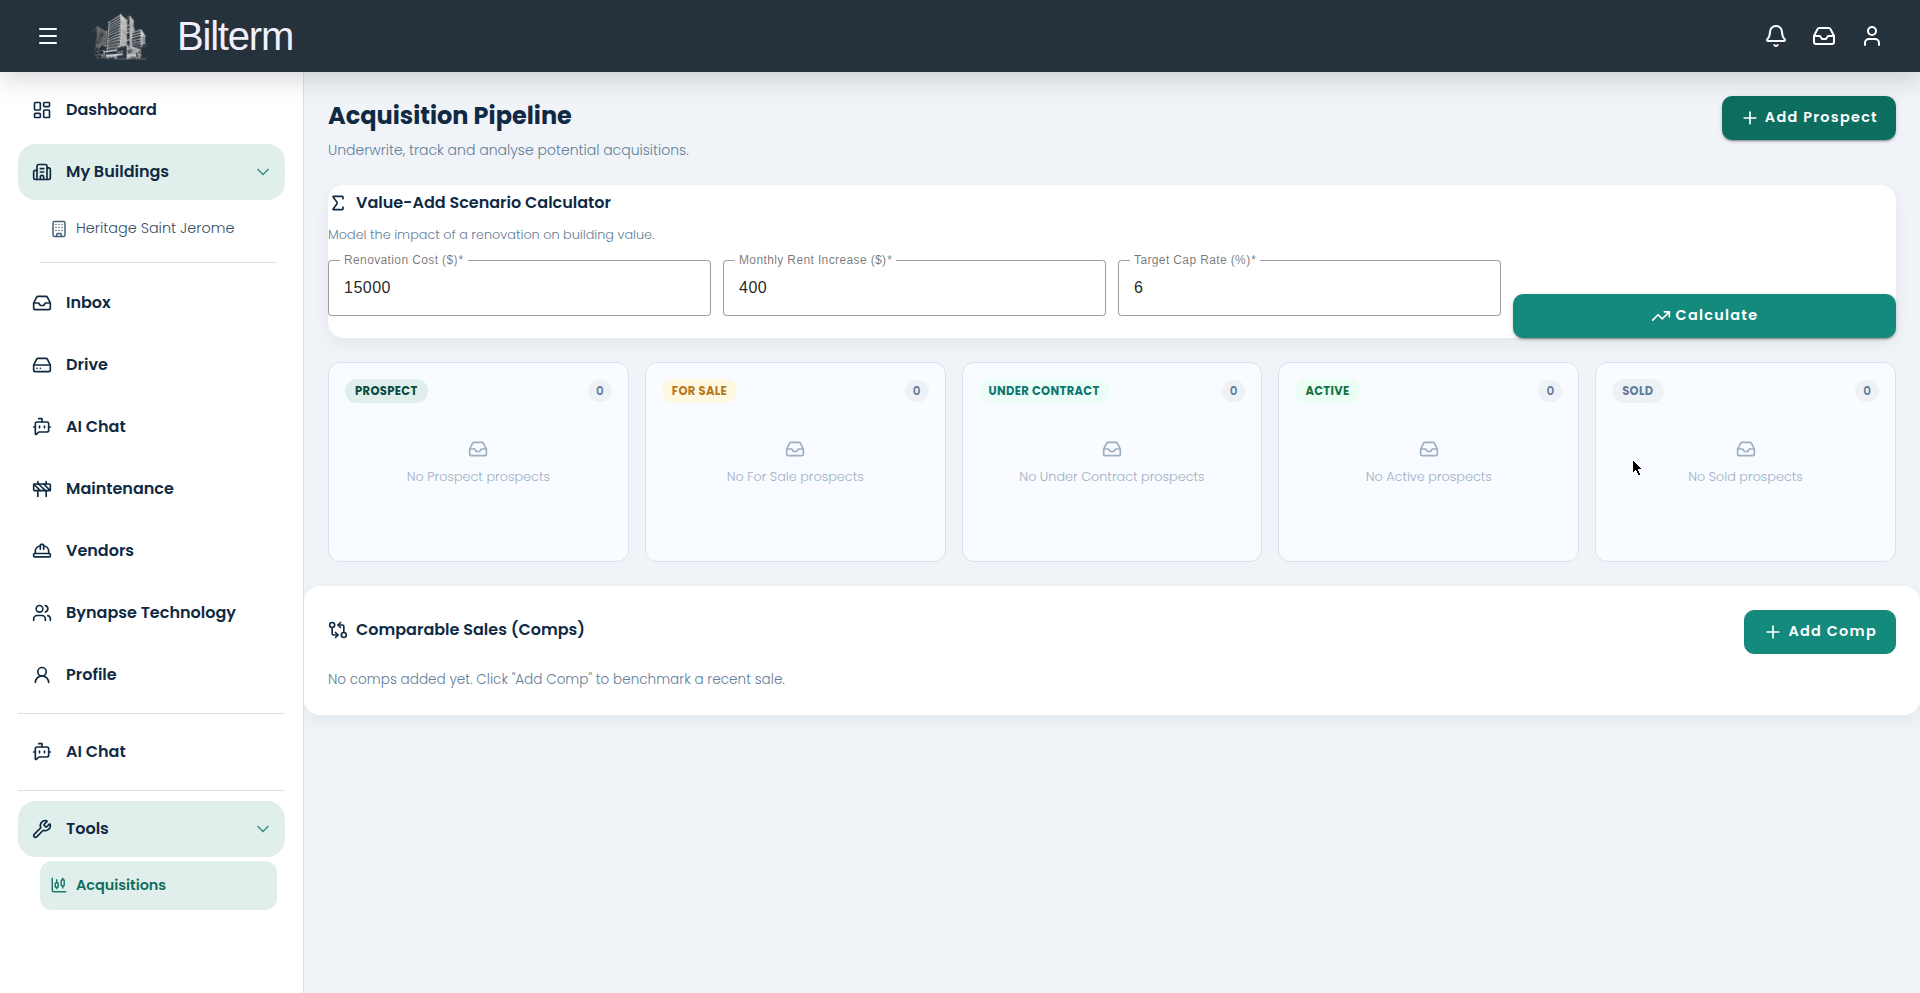Click the count badge in PROSPECT column
Image resolution: width=1920 pixels, height=993 pixels.
[600, 391]
